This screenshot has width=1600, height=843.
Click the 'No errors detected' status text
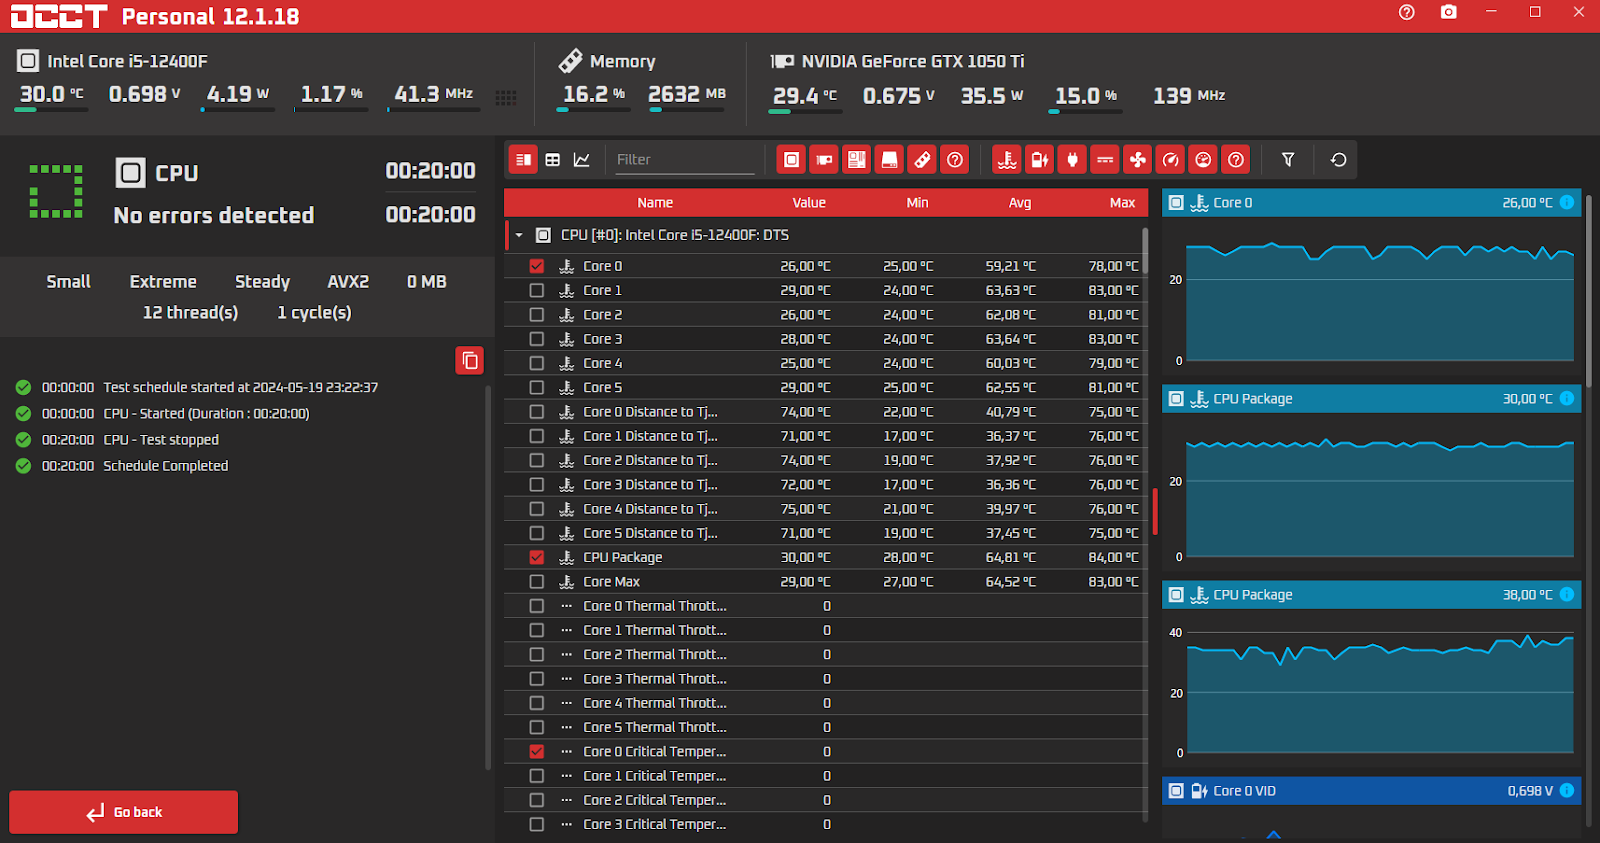(x=213, y=215)
